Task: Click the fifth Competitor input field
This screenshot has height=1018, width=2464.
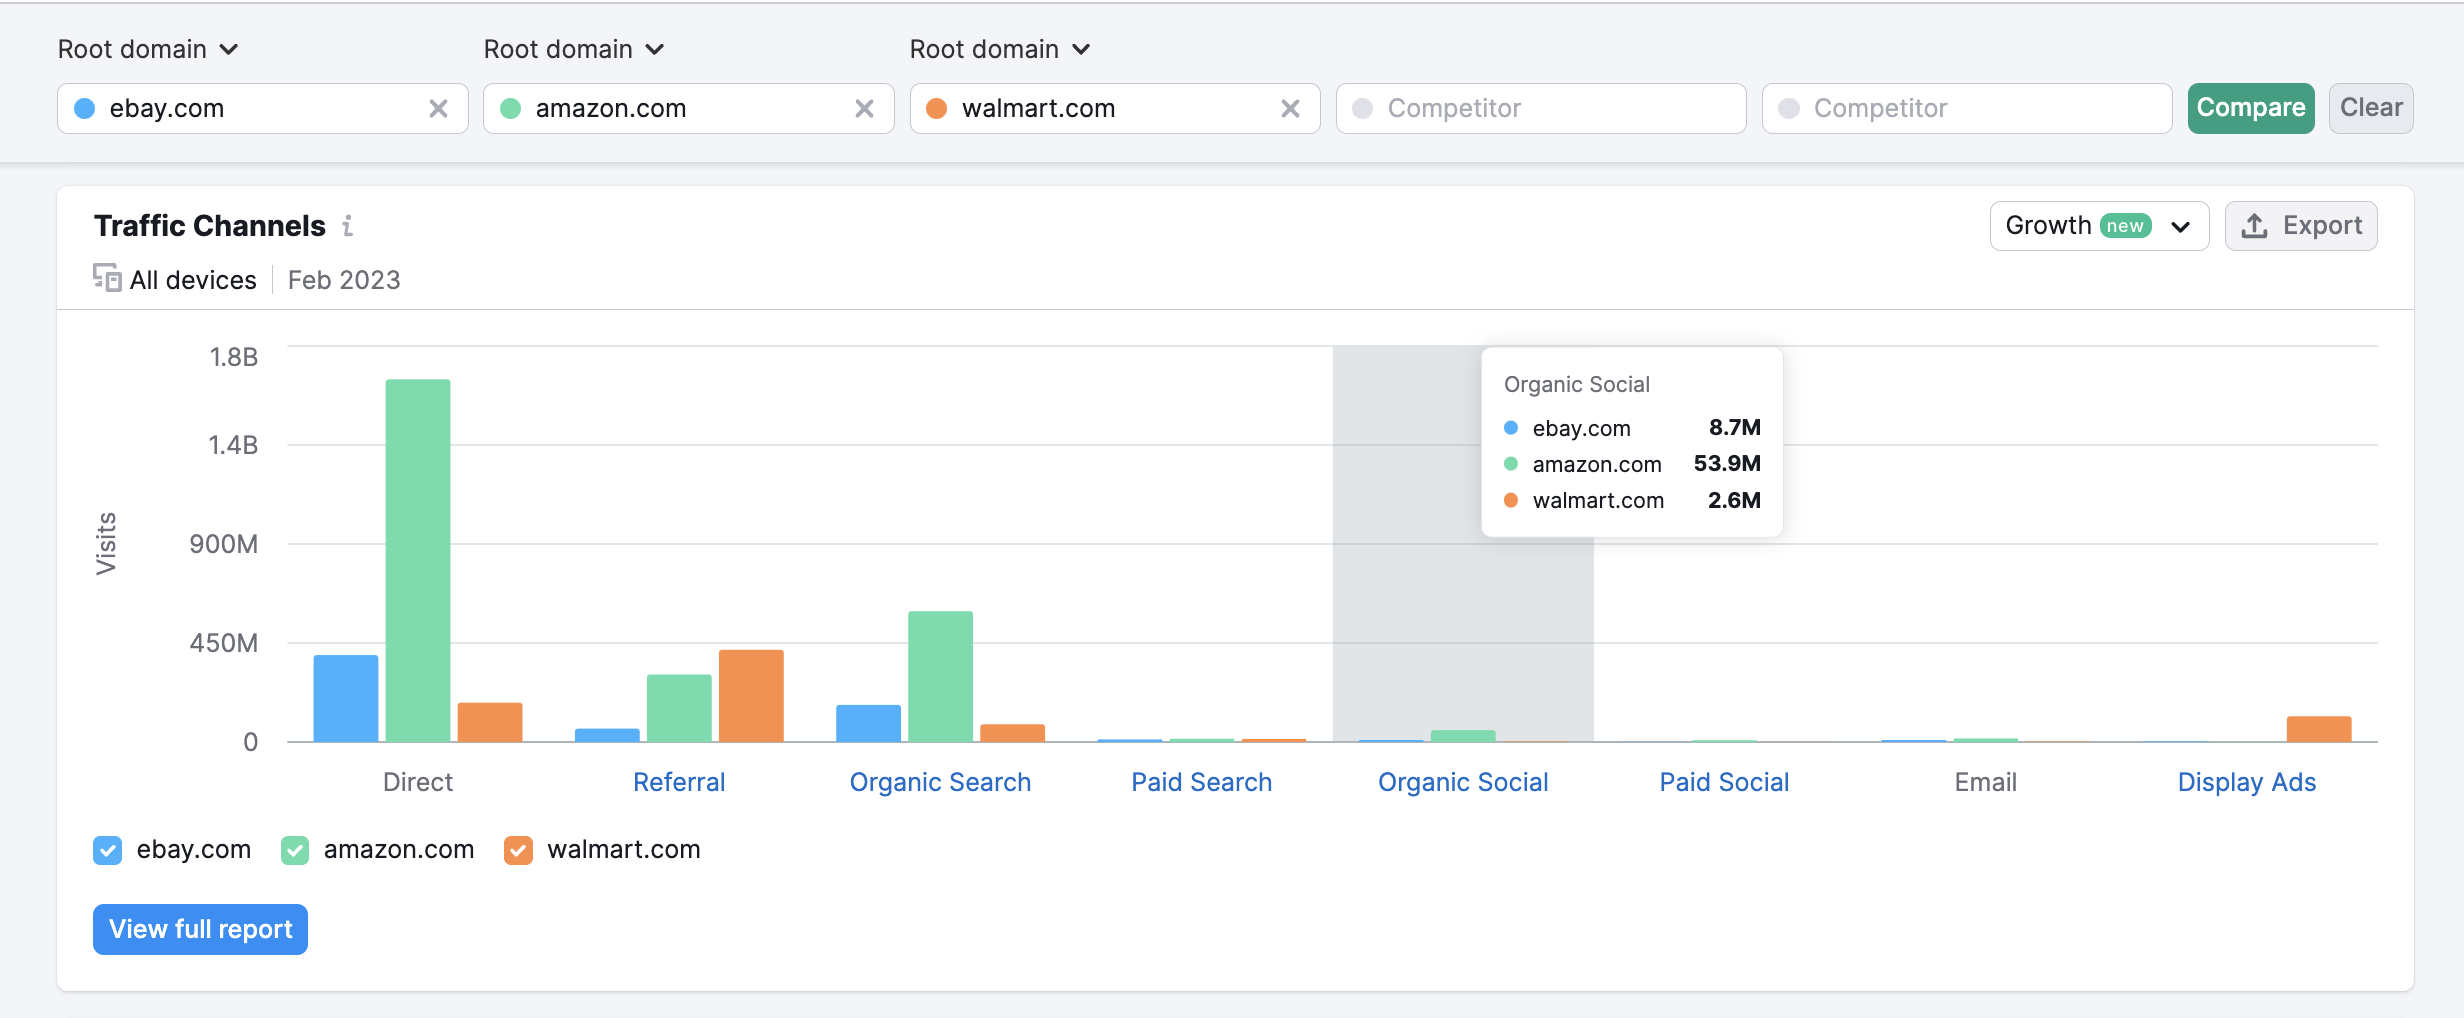Action: click(x=1967, y=108)
